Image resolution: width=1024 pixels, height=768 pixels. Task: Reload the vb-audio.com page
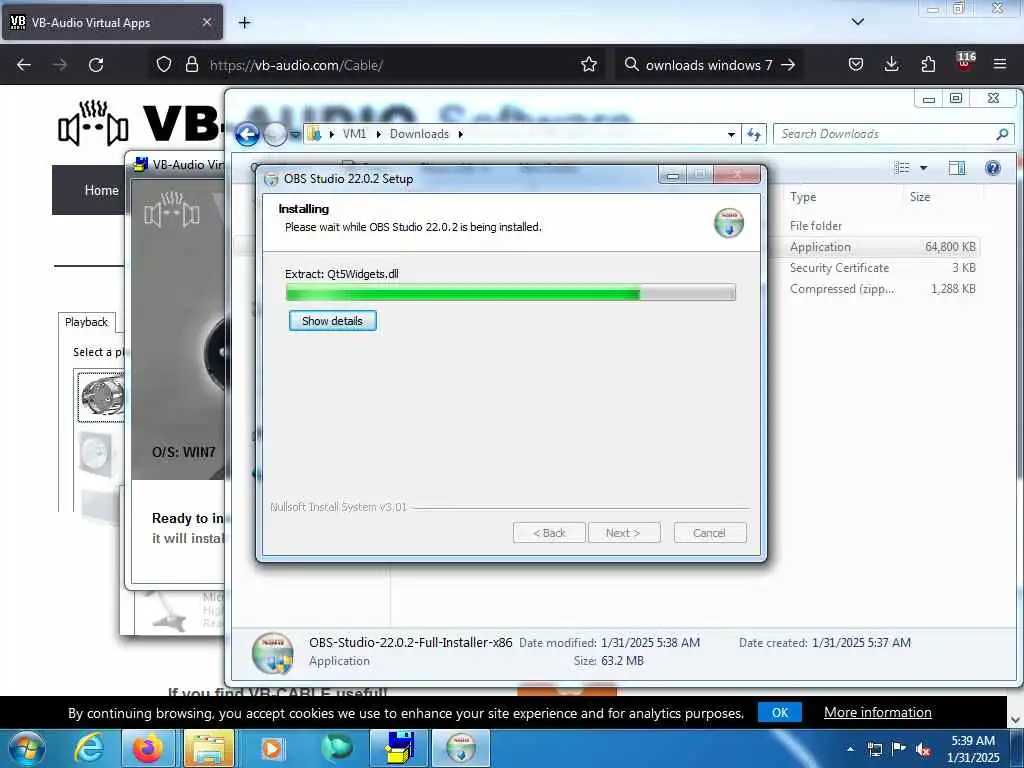(96, 65)
